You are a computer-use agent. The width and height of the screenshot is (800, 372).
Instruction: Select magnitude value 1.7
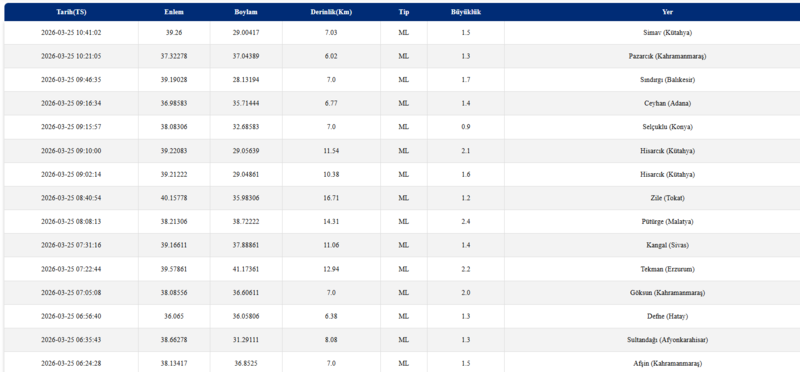click(465, 80)
